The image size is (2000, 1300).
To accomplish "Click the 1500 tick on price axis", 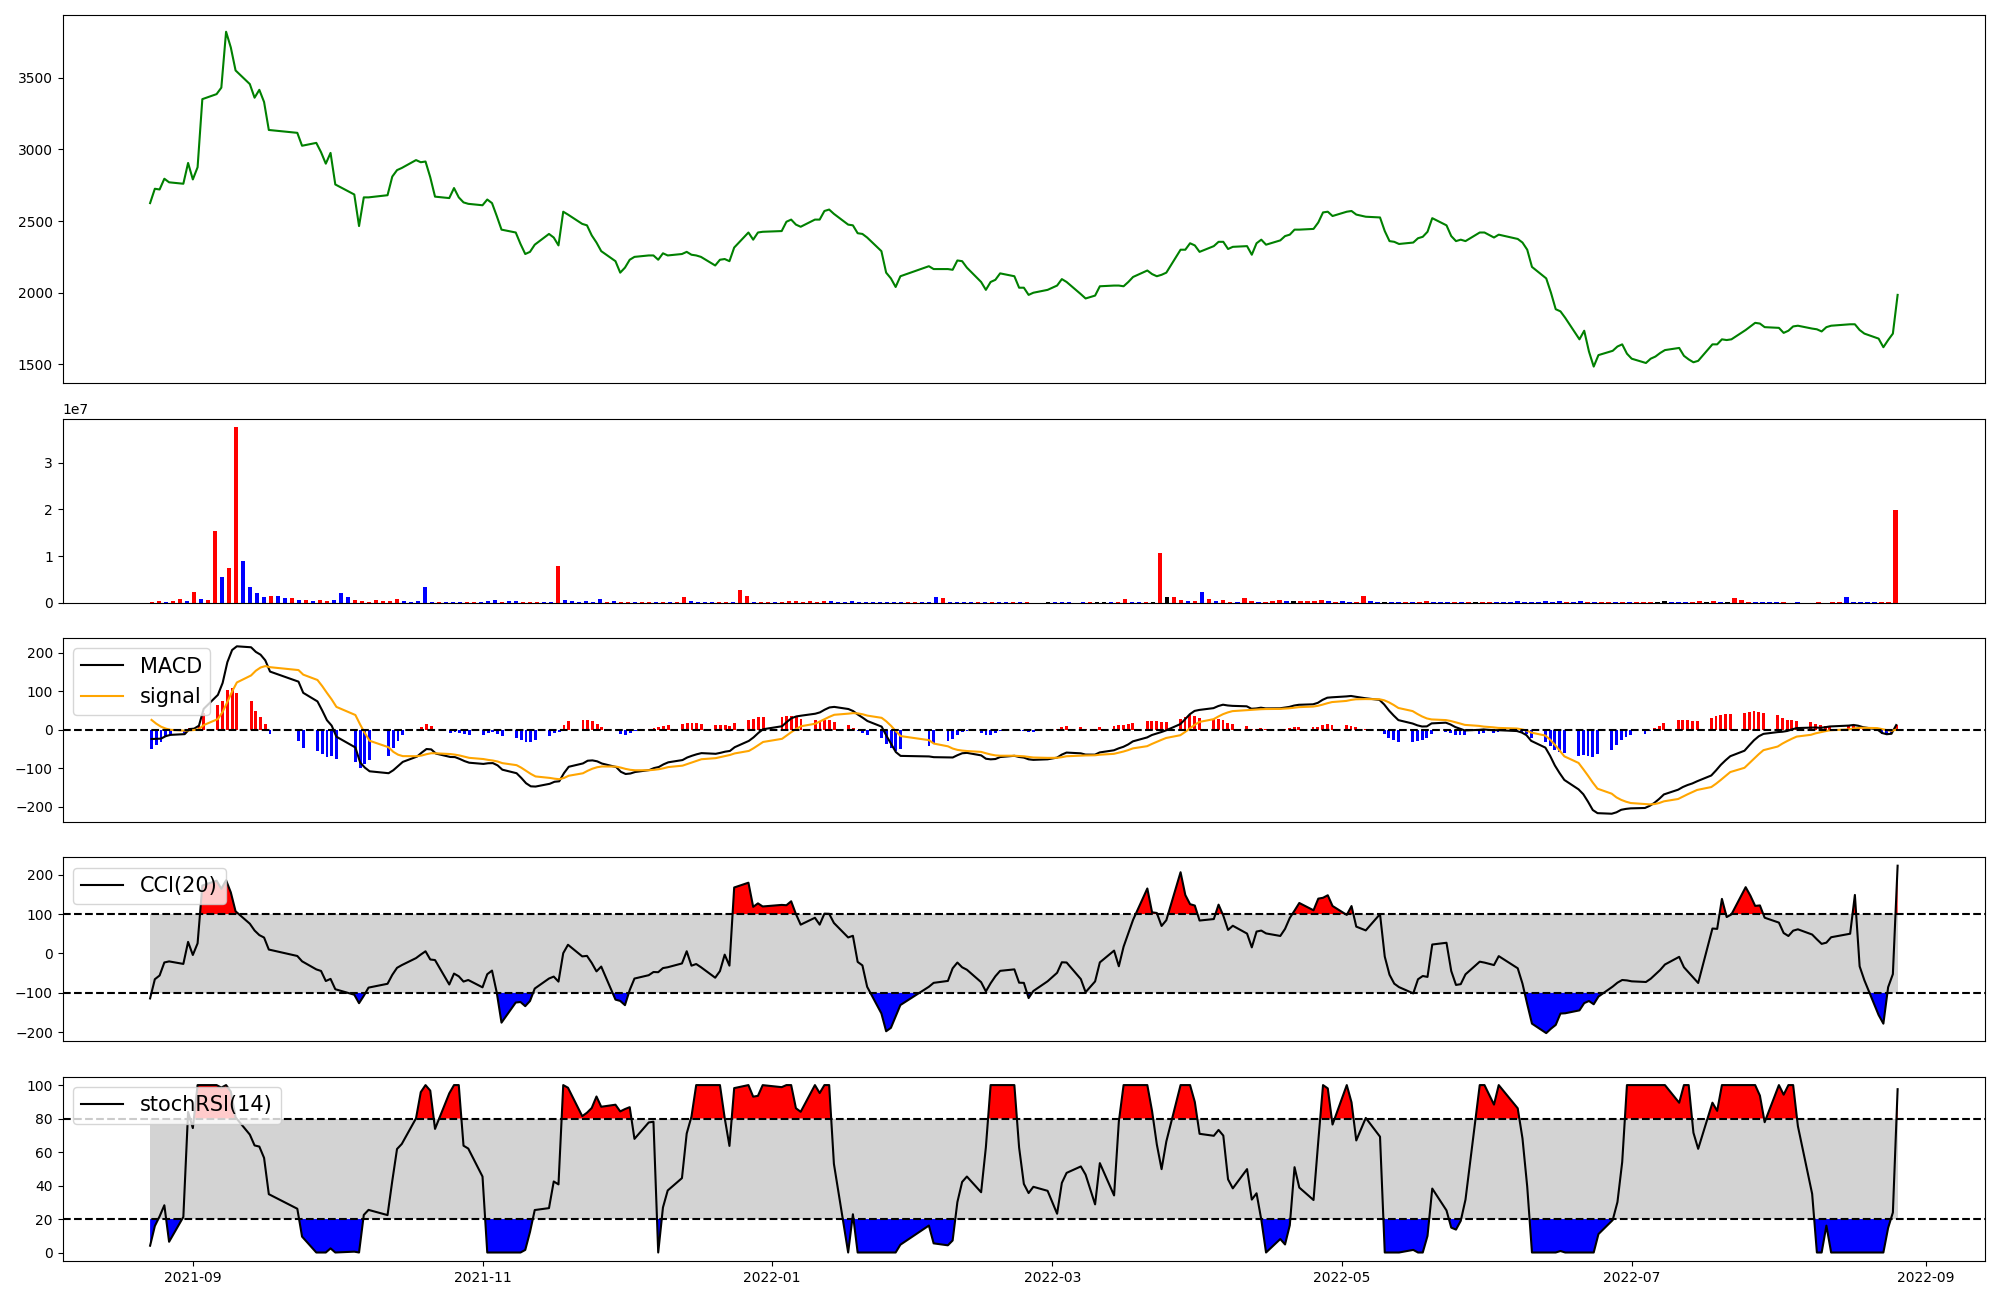I will point(35,365).
